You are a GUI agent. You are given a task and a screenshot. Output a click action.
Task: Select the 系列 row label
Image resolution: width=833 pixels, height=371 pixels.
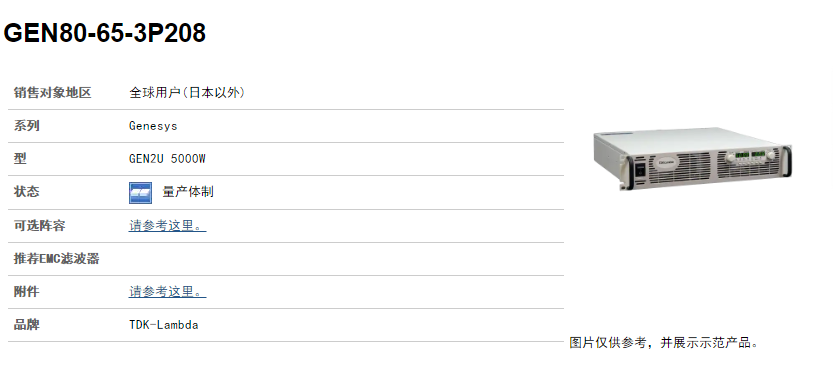point(27,126)
